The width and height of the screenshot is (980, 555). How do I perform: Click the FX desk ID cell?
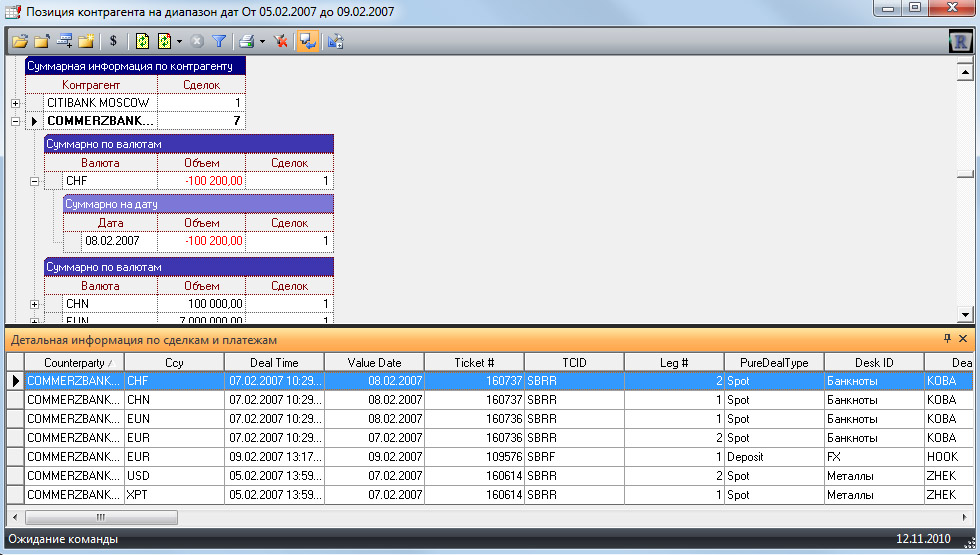874,457
